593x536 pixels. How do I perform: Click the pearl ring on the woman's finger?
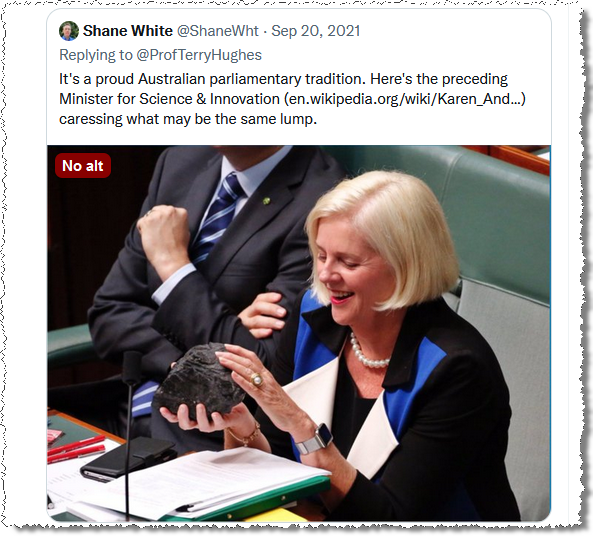pyautogui.click(x=257, y=379)
